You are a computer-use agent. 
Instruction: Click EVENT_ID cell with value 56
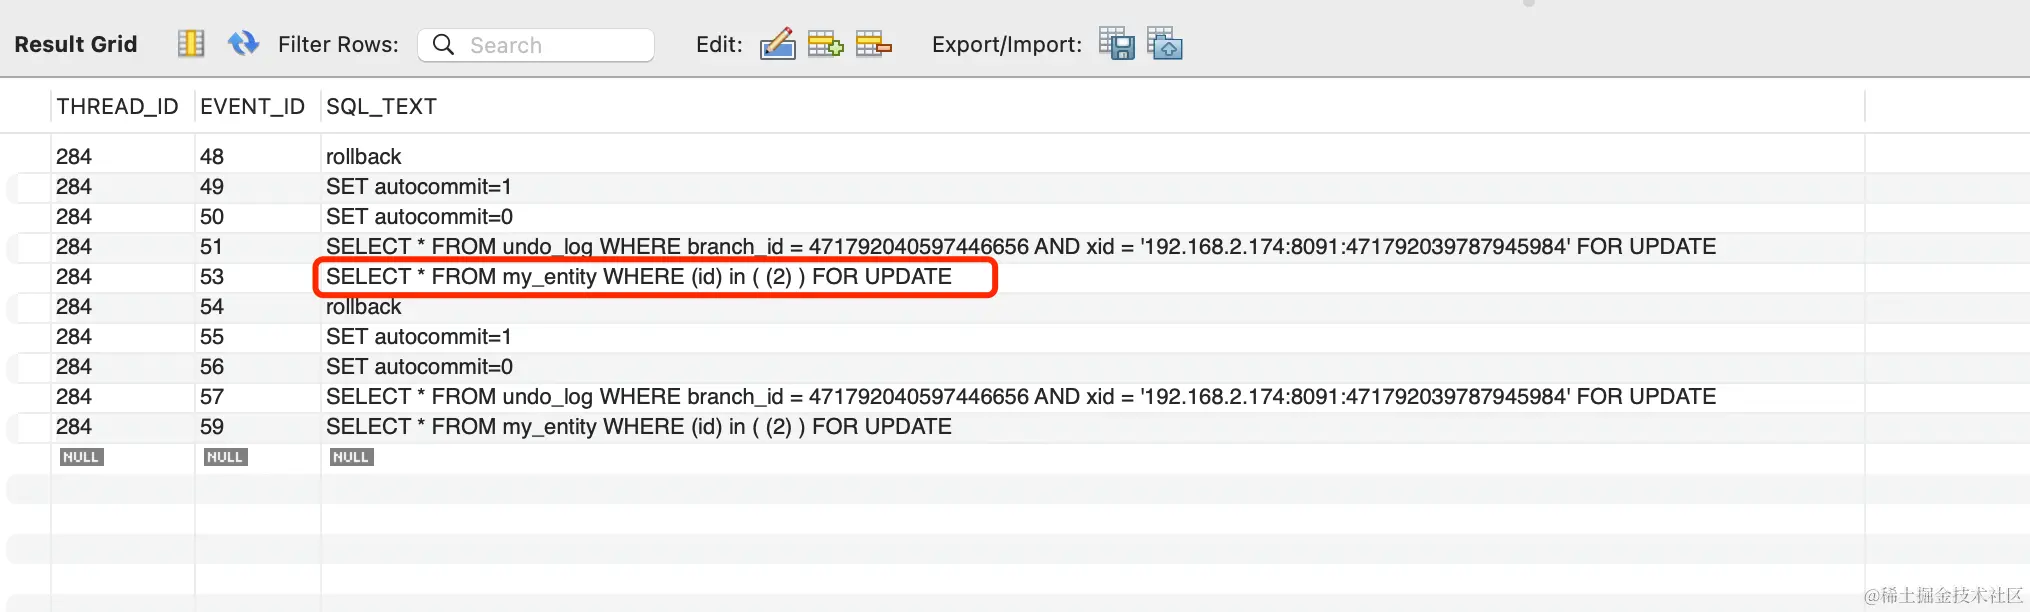tap(258, 367)
